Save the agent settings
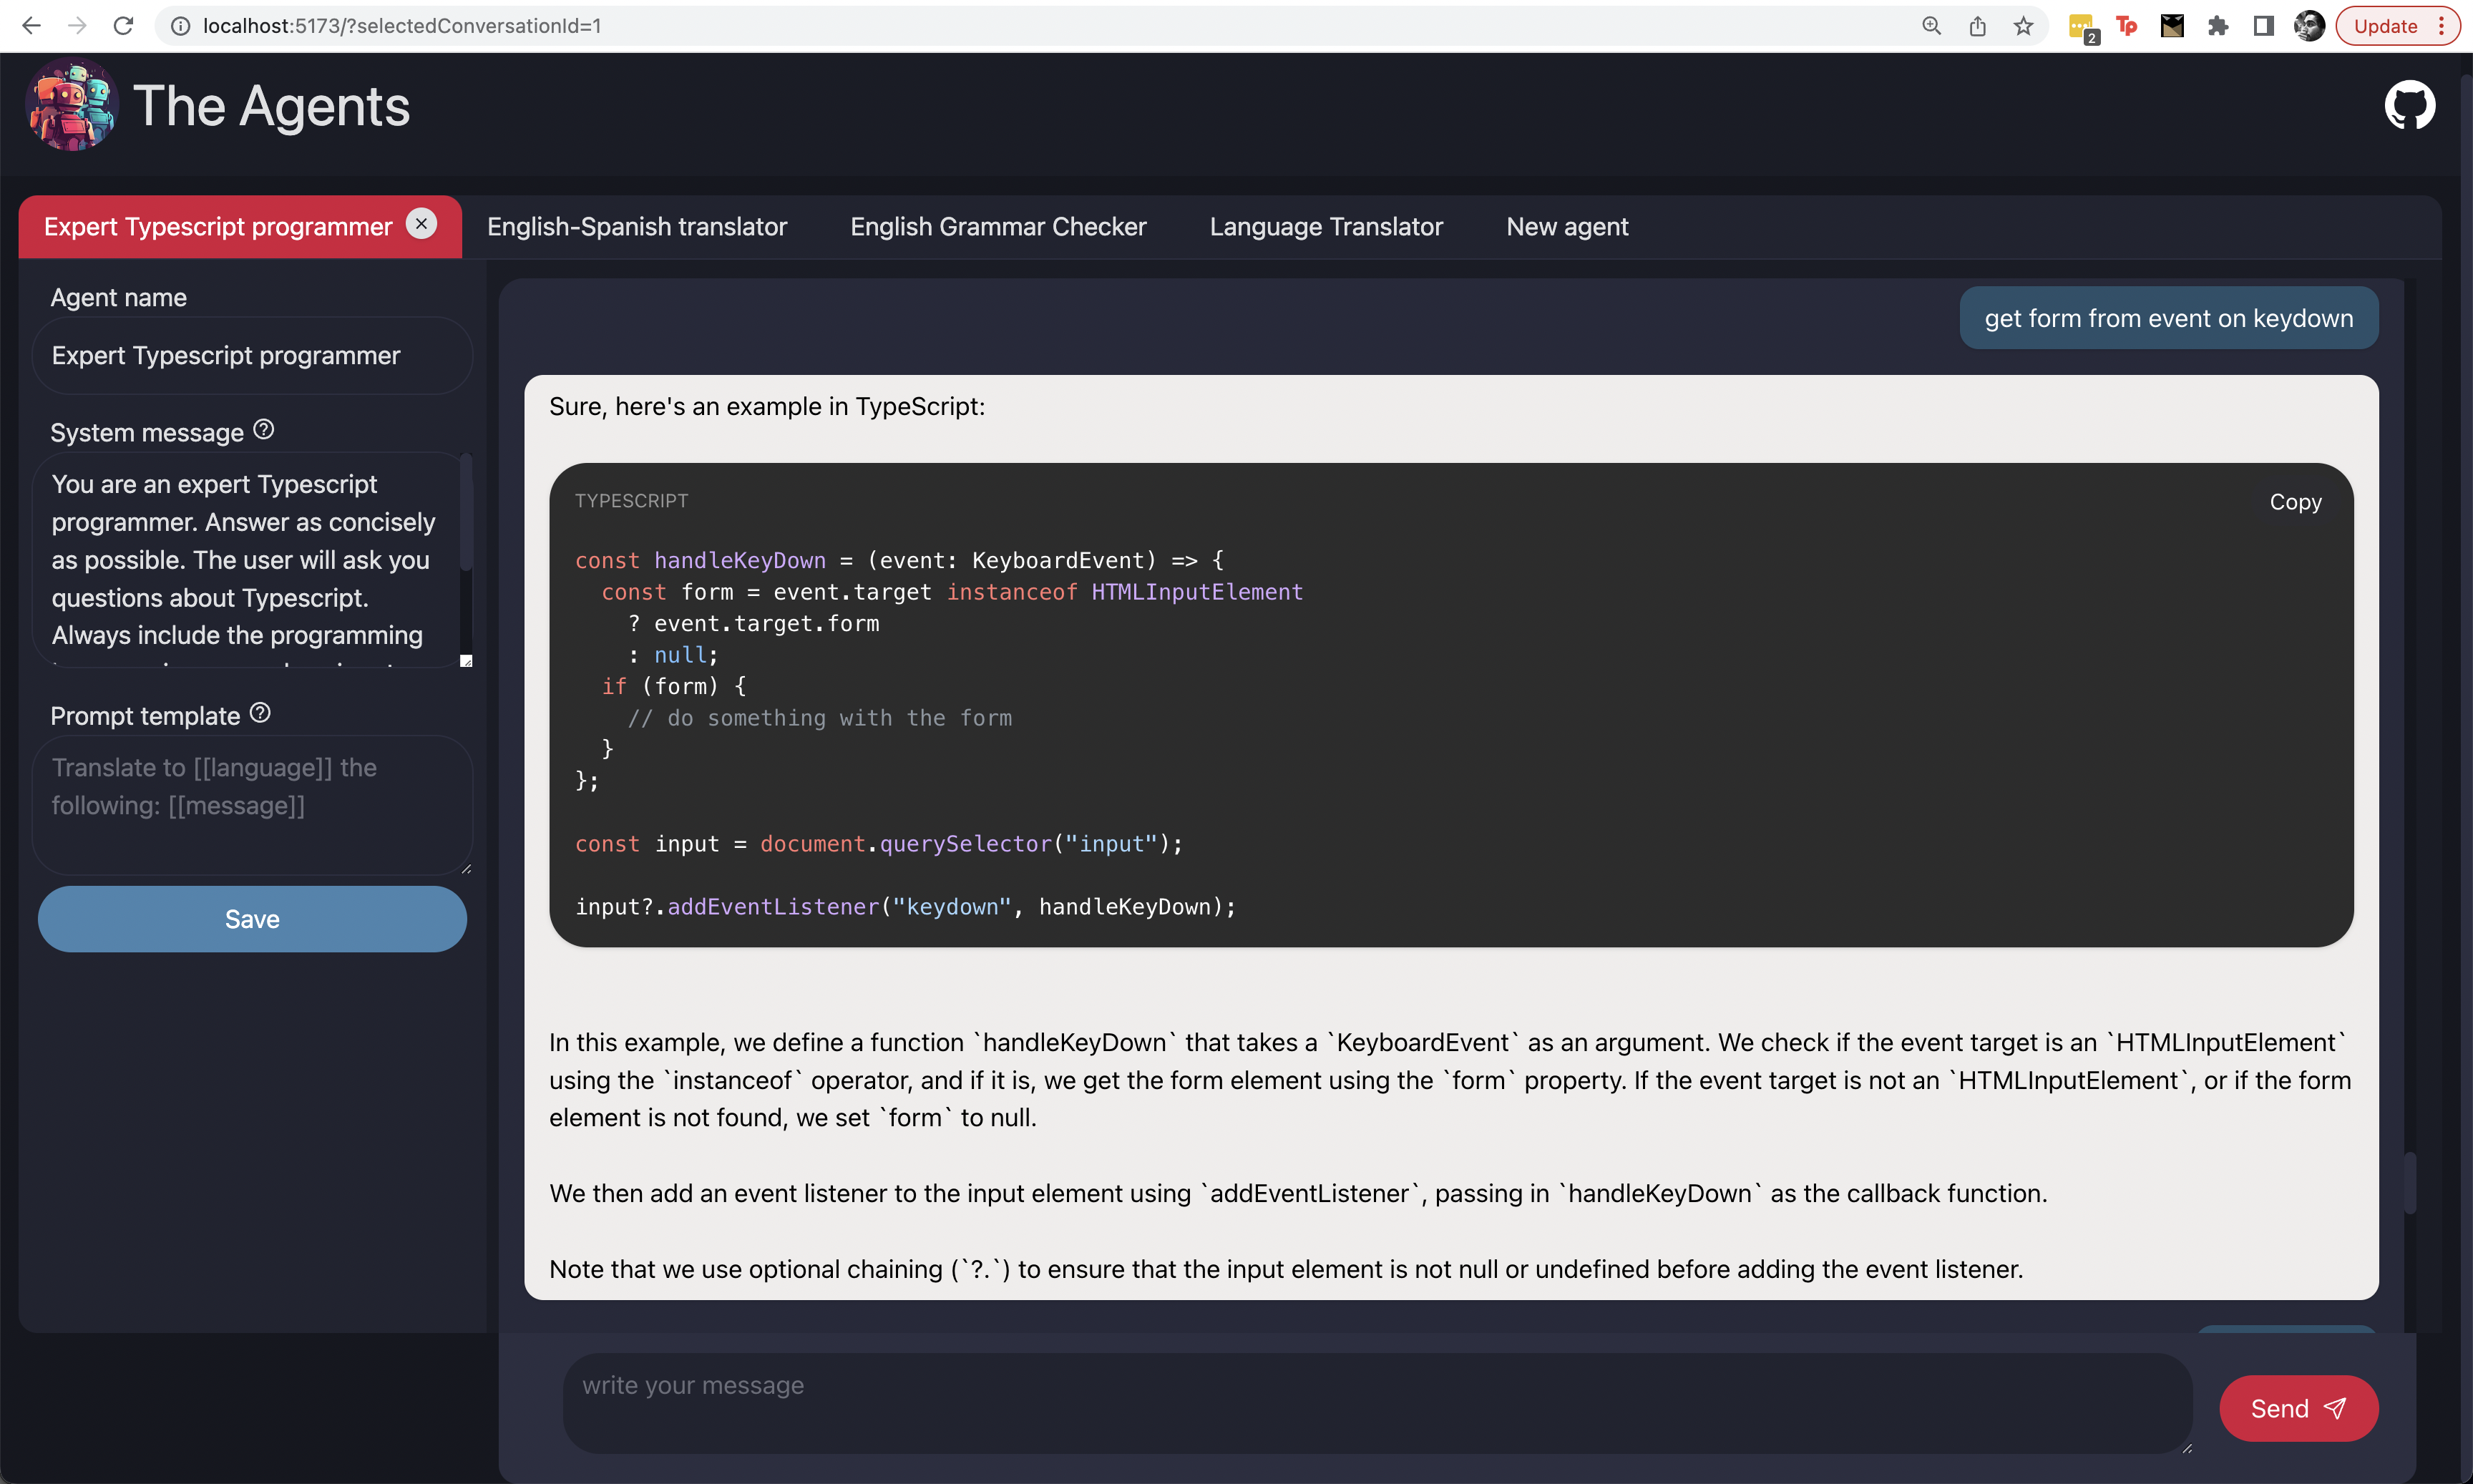Screen dimensions: 2473x1484 tap(252, 919)
